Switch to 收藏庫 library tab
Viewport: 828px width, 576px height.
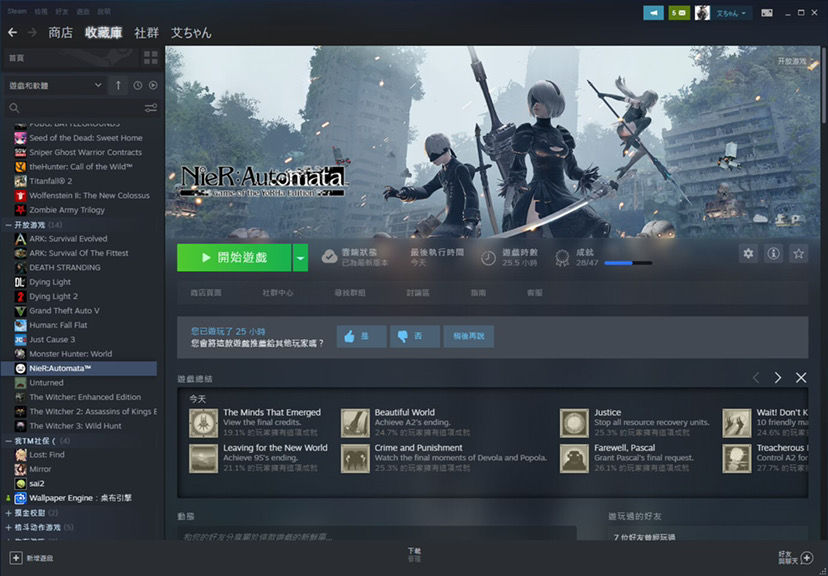(104, 33)
